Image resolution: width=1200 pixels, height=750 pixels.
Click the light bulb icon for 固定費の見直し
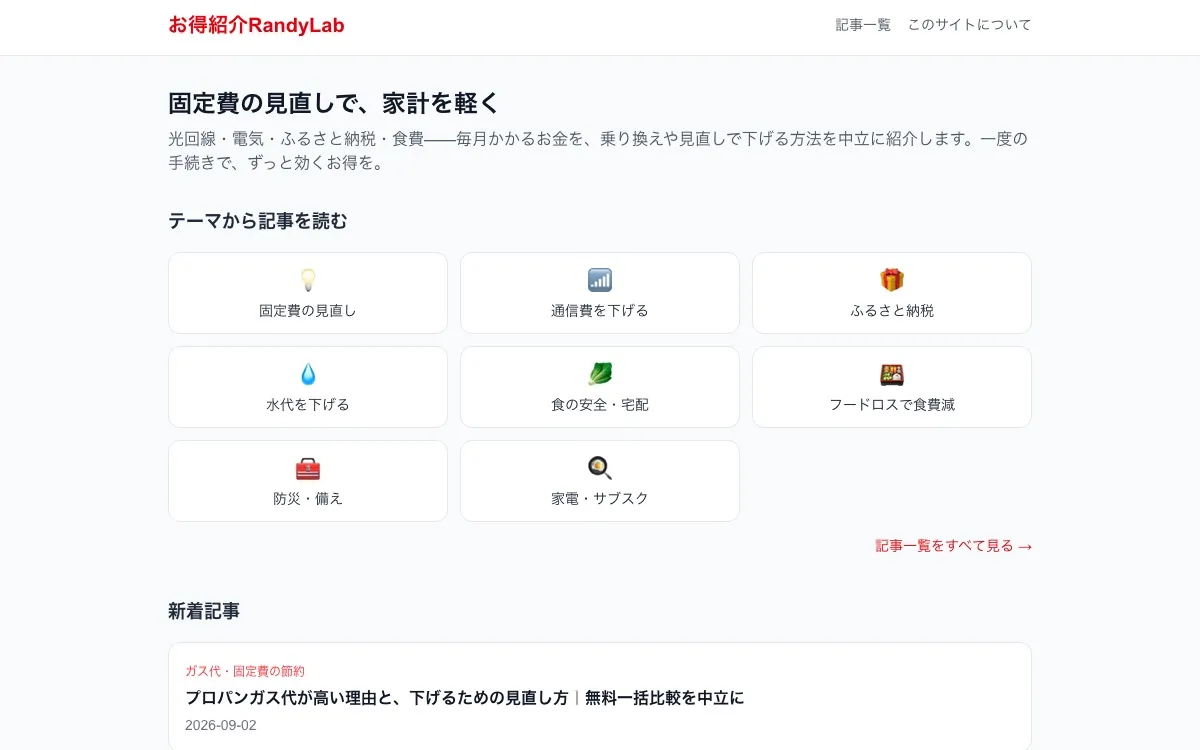click(308, 280)
